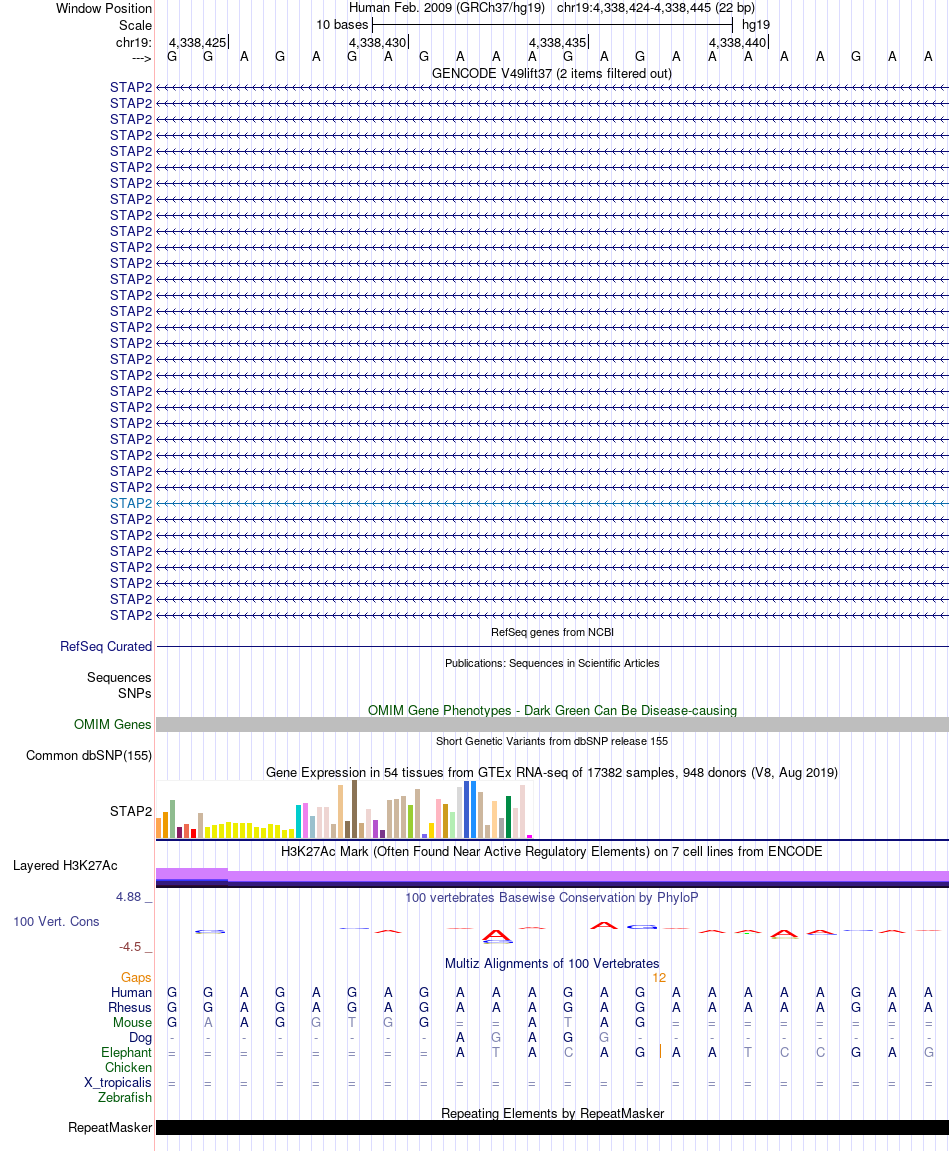Click the black RepeatMasker element bar
The image size is (950, 1151).
pyautogui.click(x=552, y=1128)
